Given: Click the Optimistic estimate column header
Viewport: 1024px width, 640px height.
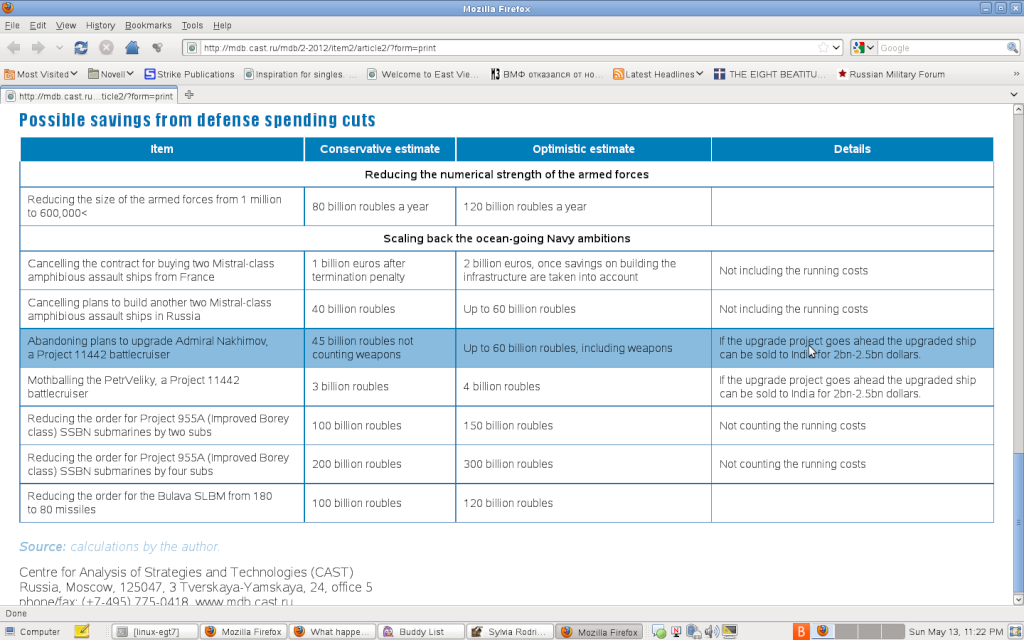Looking at the screenshot, I should (x=583, y=149).
